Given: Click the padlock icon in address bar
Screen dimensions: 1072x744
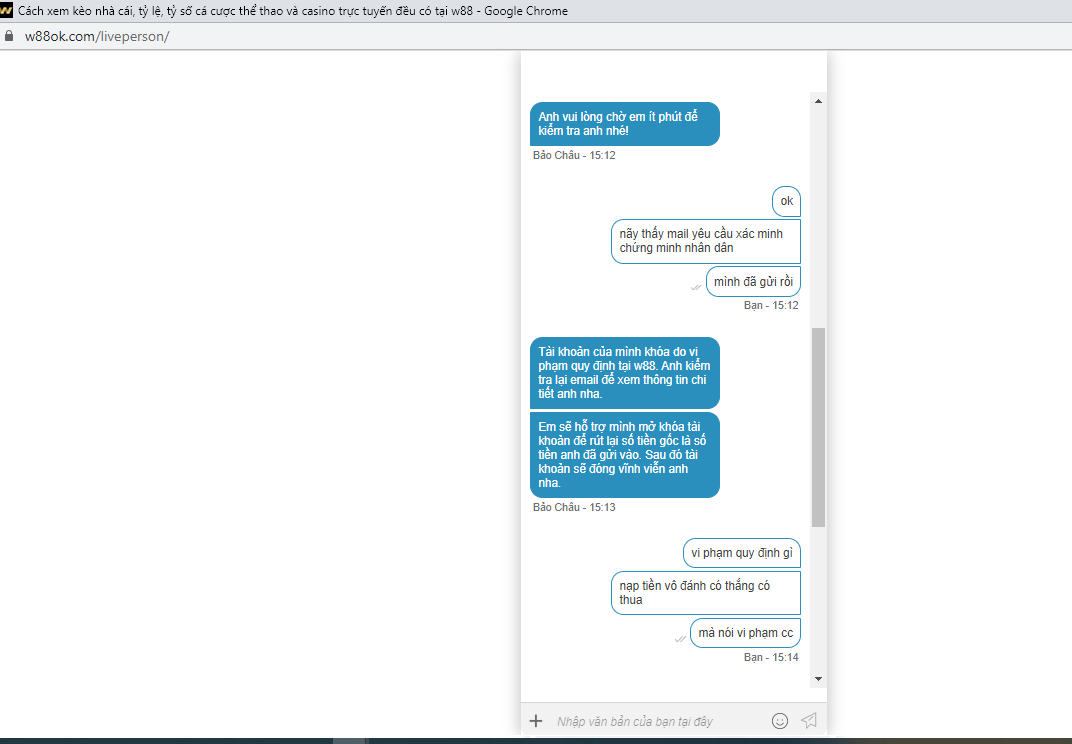Looking at the screenshot, I should 9,36.
